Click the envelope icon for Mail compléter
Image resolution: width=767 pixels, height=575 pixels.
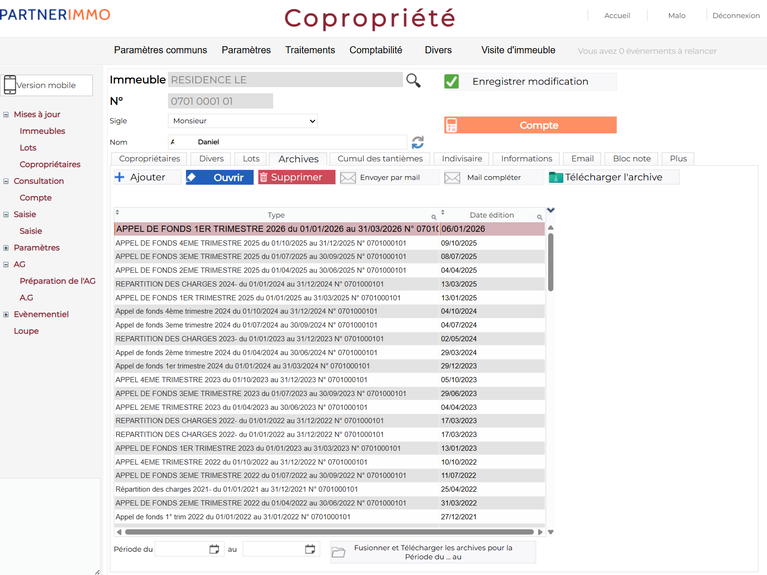tap(452, 178)
